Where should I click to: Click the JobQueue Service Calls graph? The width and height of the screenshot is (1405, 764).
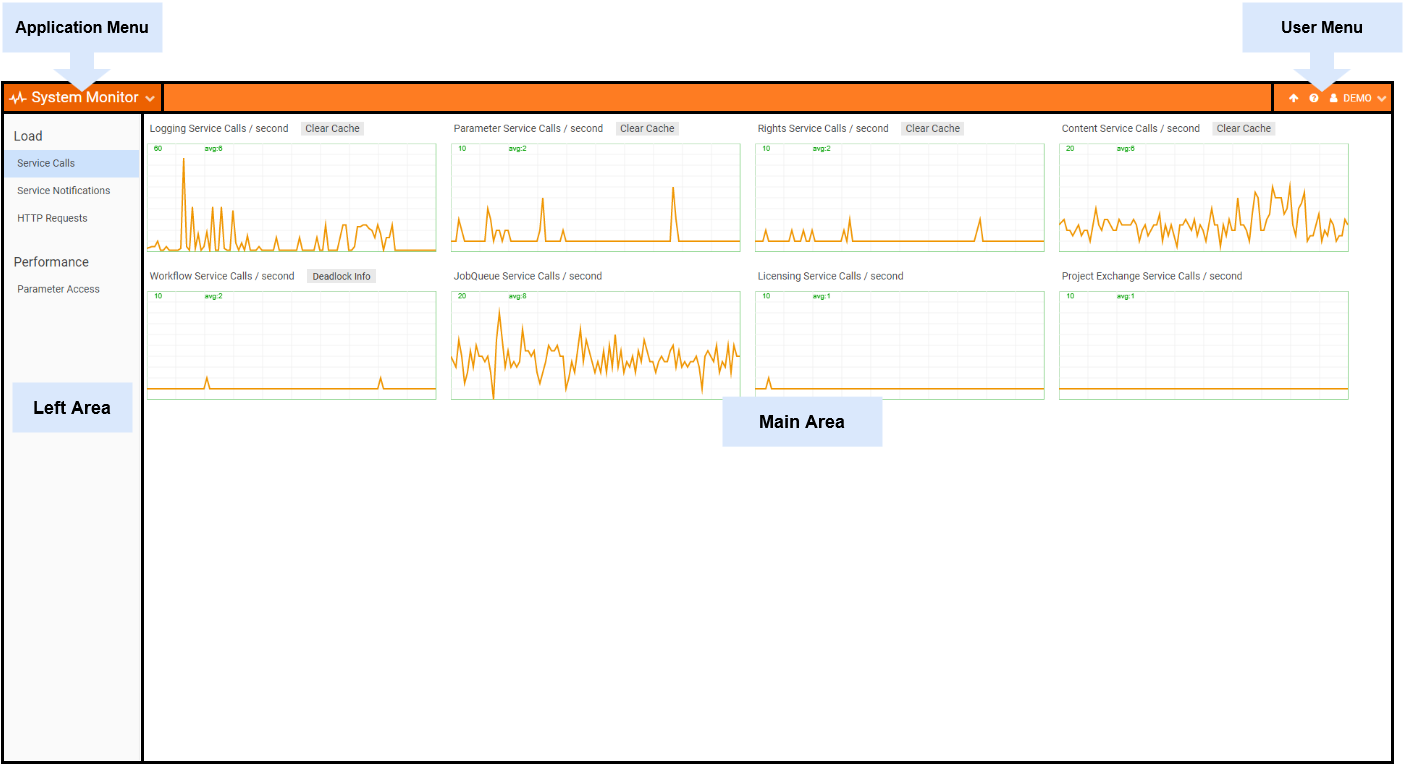tap(595, 345)
